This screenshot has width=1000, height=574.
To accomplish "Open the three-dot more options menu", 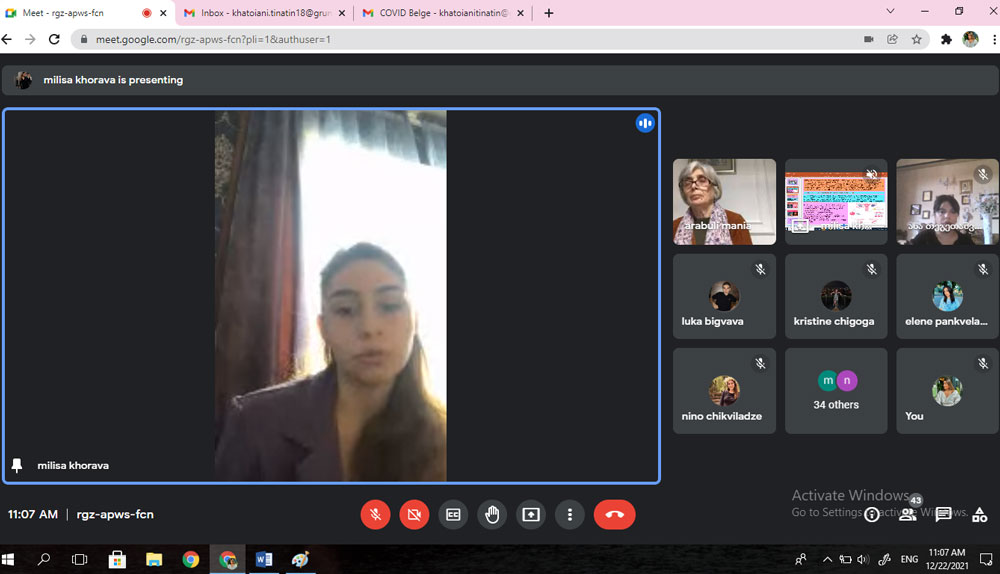I will pyautogui.click(x=570, y=514).
